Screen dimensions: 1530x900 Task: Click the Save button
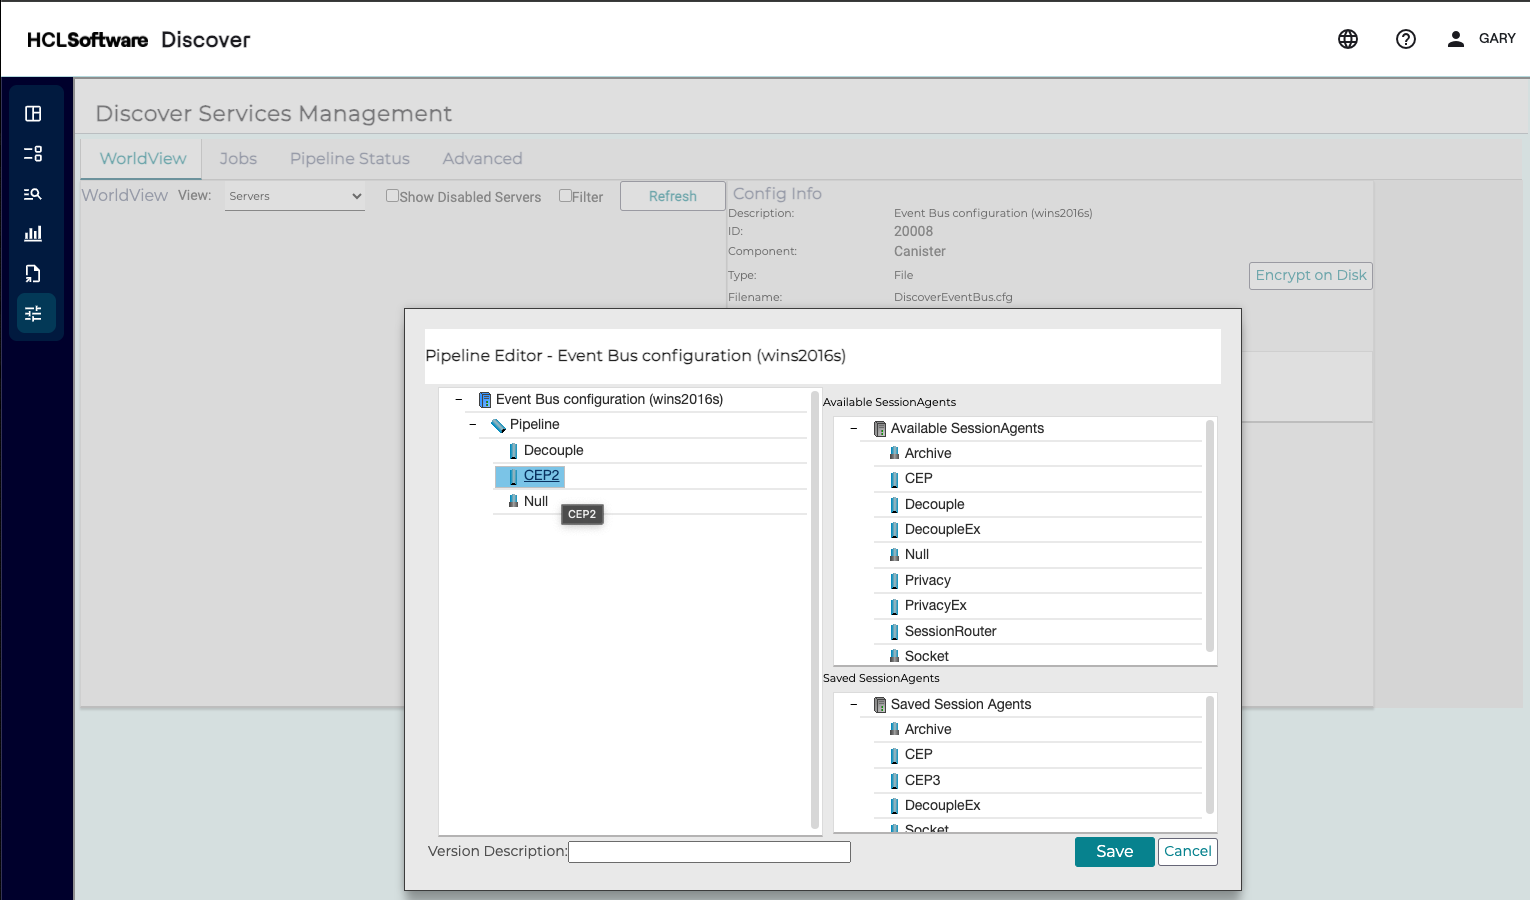pyautogui.click(x=1114, y=852)
